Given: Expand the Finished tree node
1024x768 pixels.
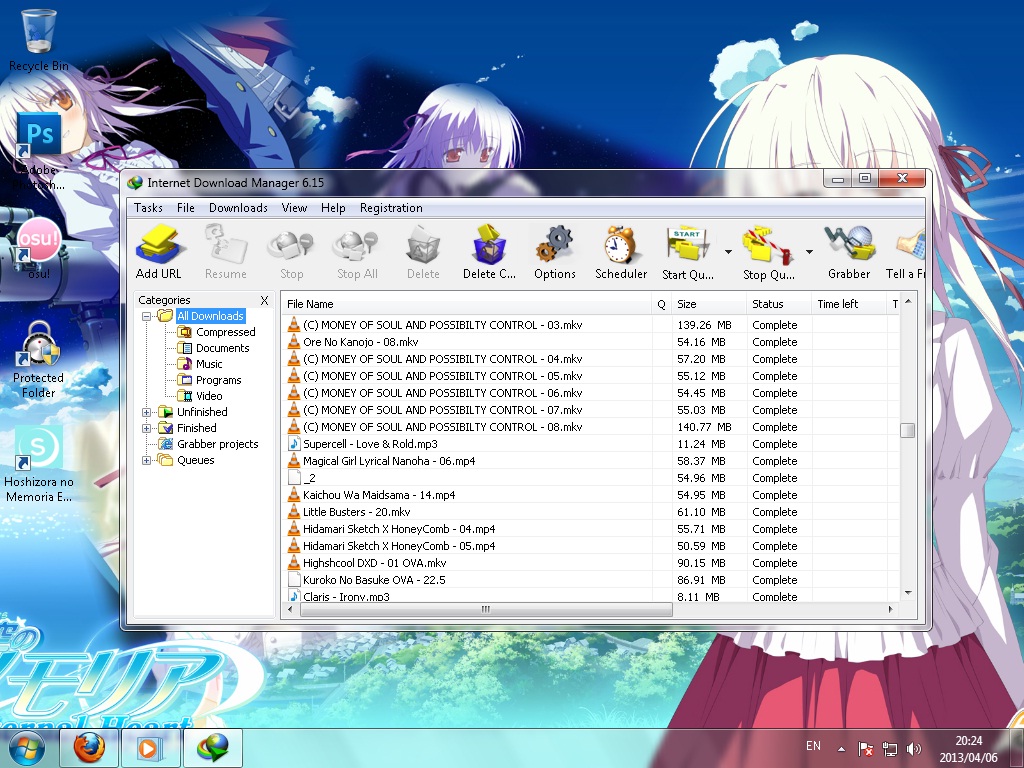Looking at the screenshot, I should click(x=146, y=428).
